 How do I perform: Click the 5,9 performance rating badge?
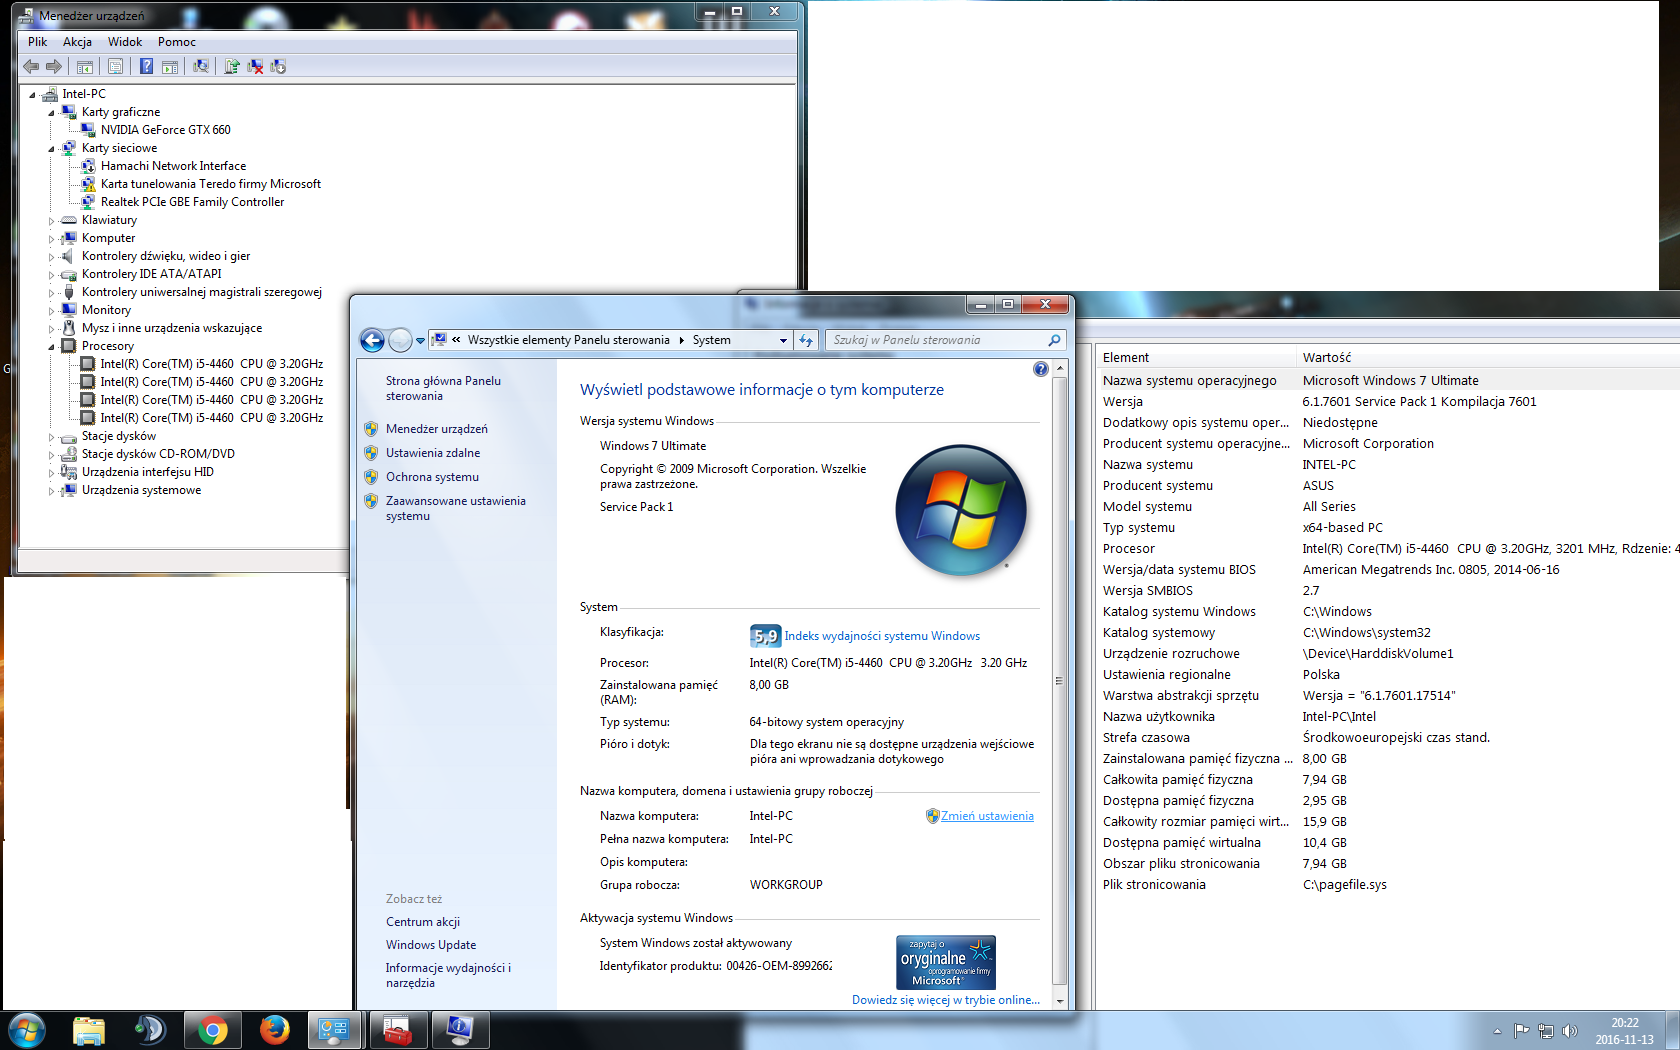tap(765, 636)
